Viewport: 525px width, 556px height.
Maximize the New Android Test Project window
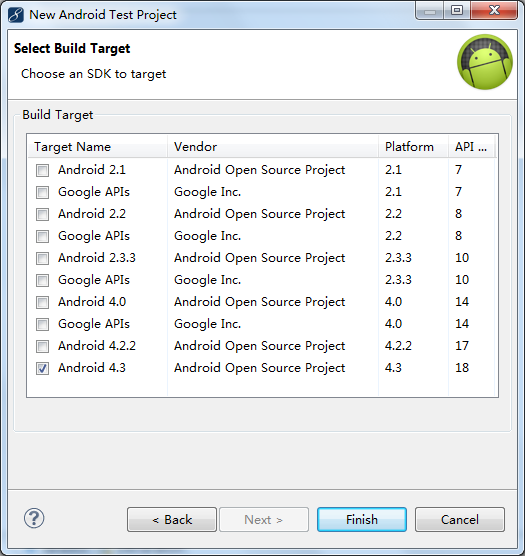(457, 10)
